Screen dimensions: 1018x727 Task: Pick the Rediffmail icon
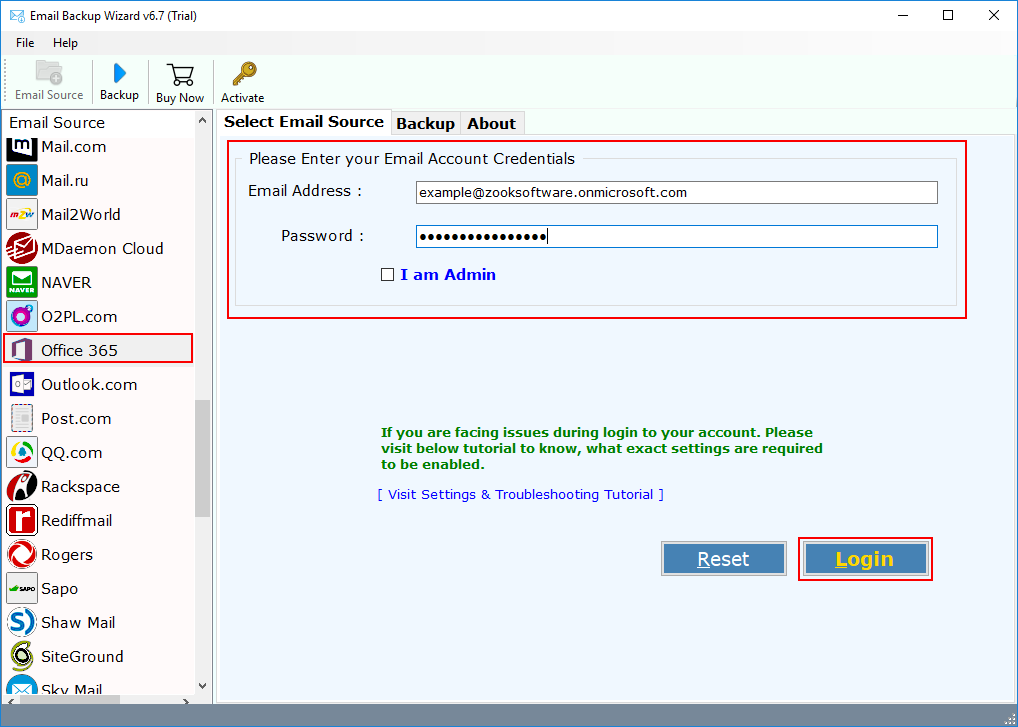coord(22,520)
